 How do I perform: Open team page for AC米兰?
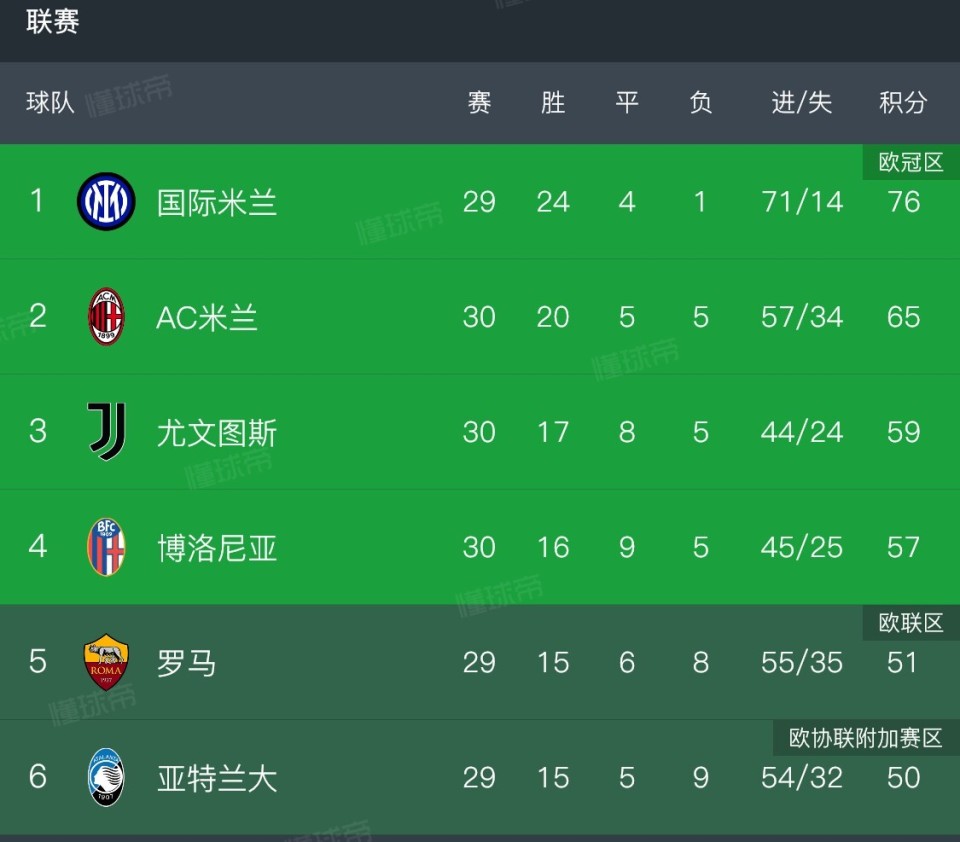pyautogui.click(x=207, y=318)
